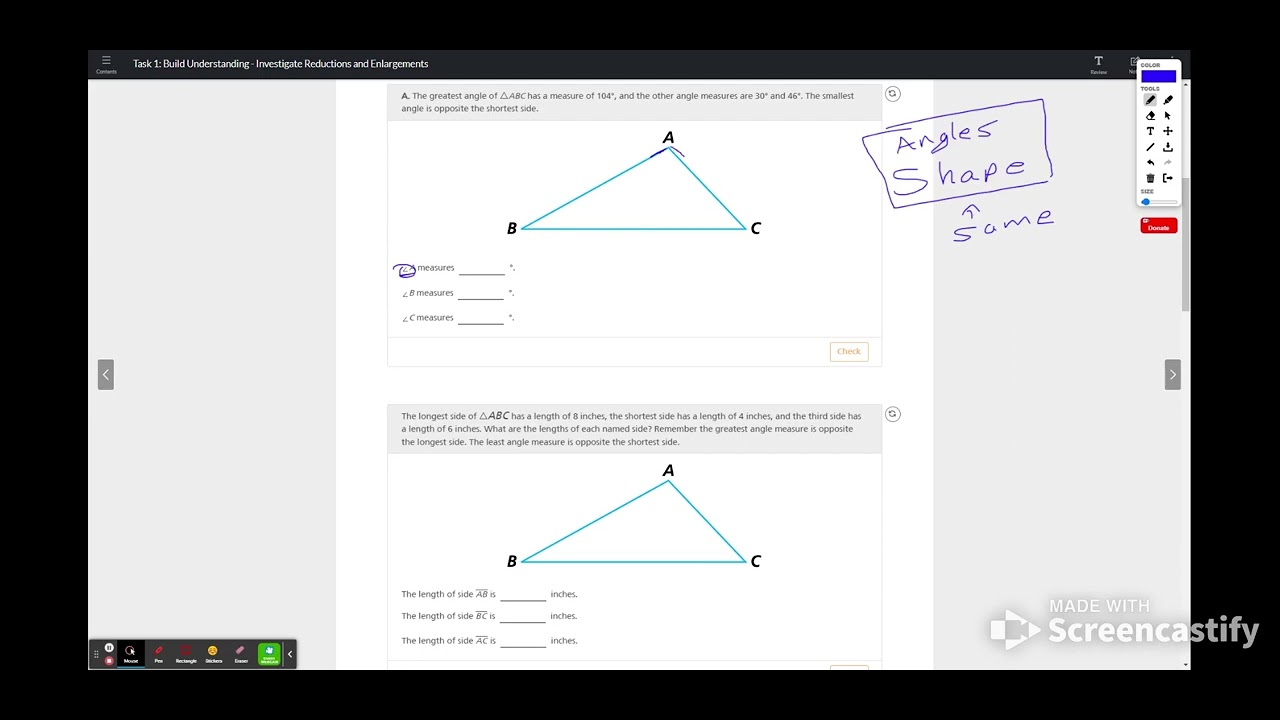Pick the blue color swatch
The image size is (1280, 720).
(x=1158, y=76)
